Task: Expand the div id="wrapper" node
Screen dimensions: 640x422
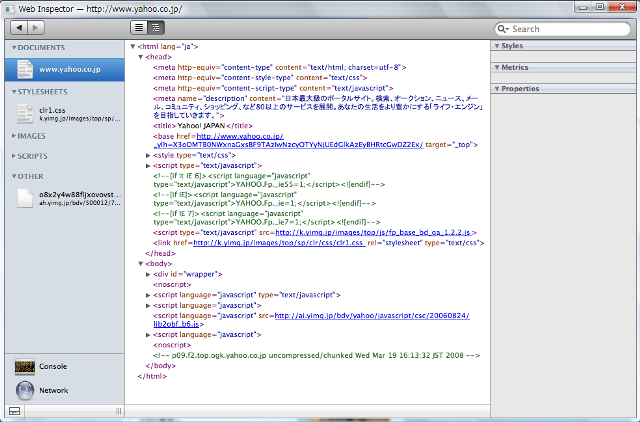Action: (148, 274)
